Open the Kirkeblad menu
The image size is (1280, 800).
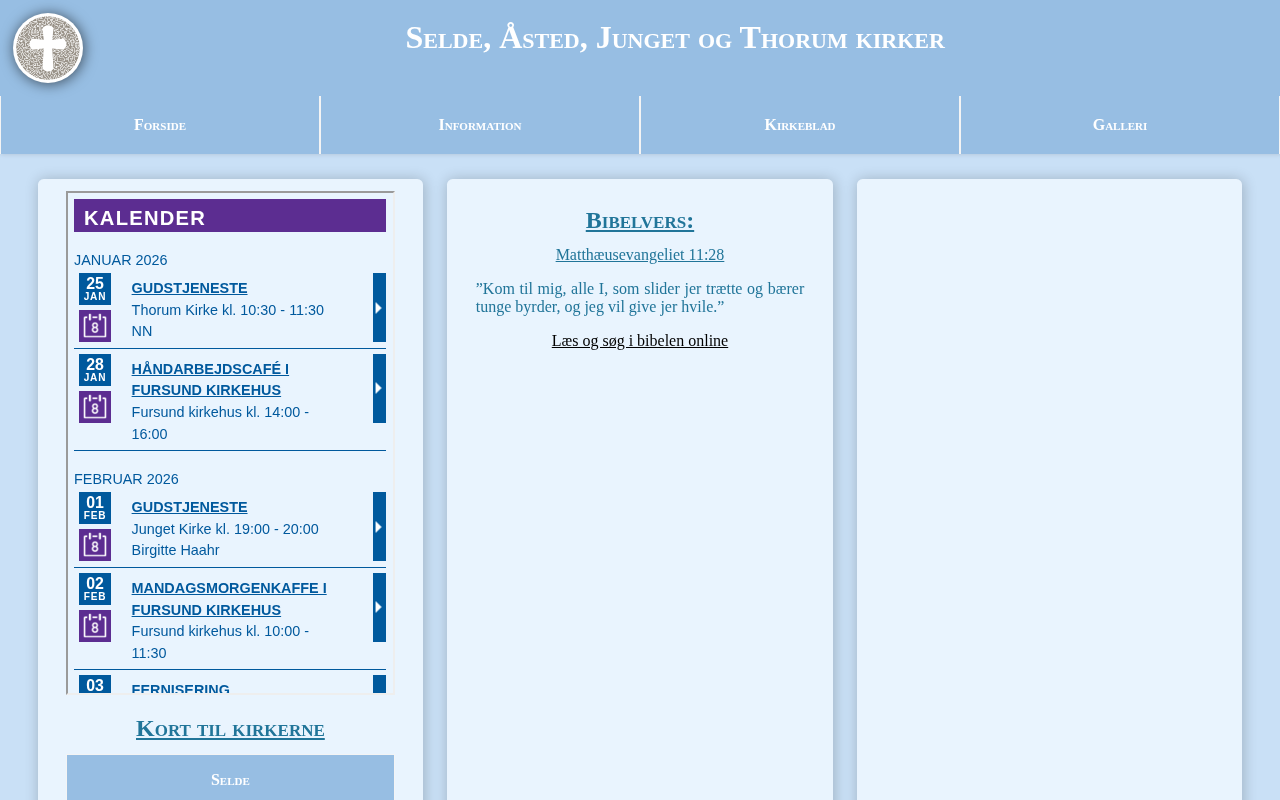[800, 125]
